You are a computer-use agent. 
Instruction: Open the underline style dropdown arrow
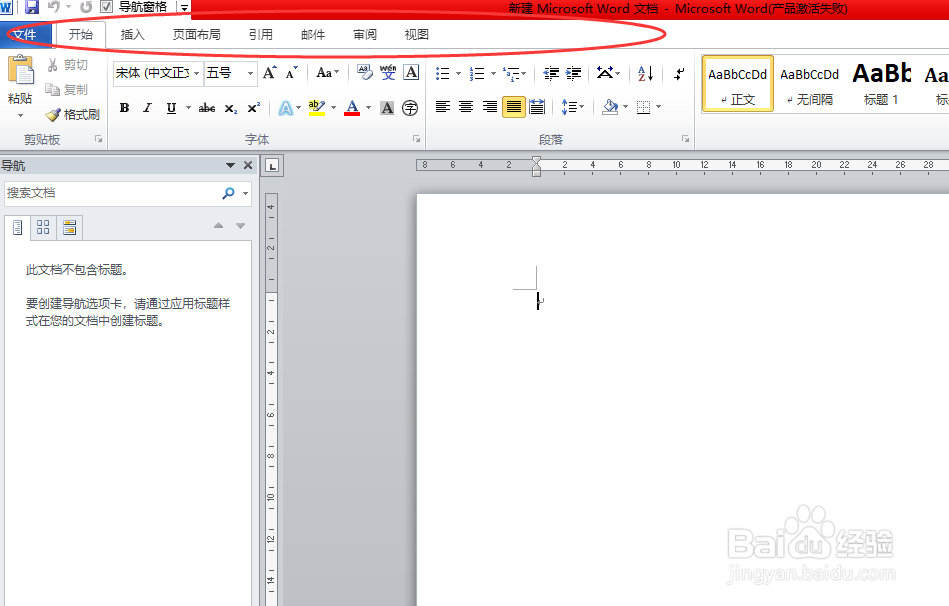click(x=189, y=108)
